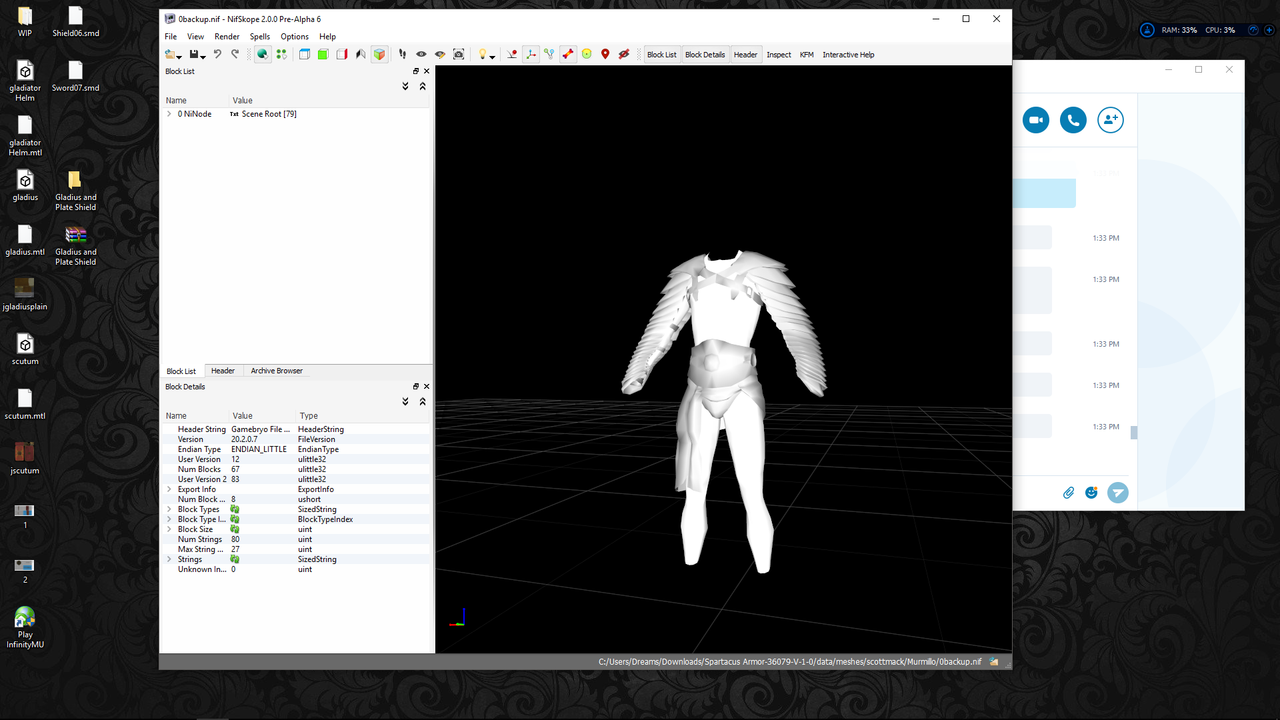Click the eye view icon
1280x720 pixels.
coord(421,54)
